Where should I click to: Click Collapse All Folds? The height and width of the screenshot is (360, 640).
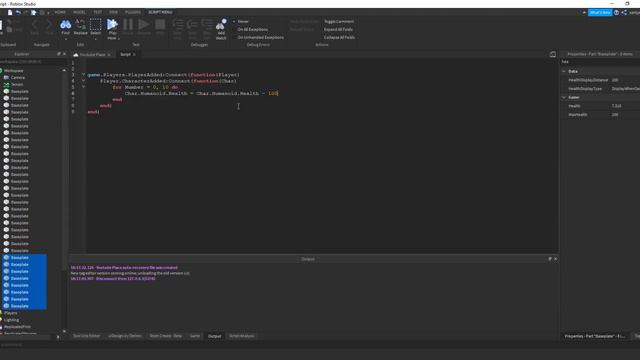tap(339, 37)
